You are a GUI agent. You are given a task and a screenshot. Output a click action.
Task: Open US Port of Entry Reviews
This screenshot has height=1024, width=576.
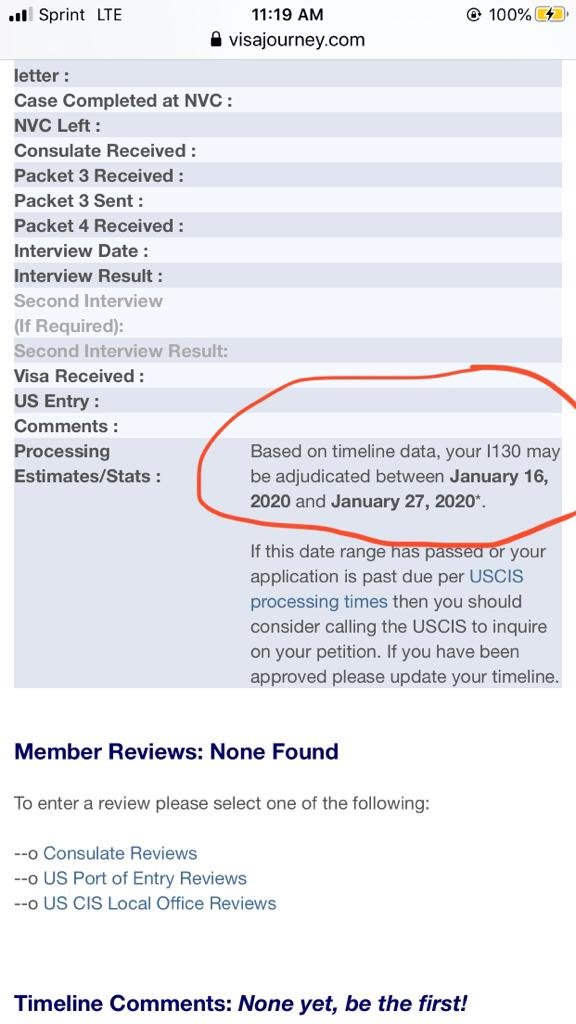point(145,878)
